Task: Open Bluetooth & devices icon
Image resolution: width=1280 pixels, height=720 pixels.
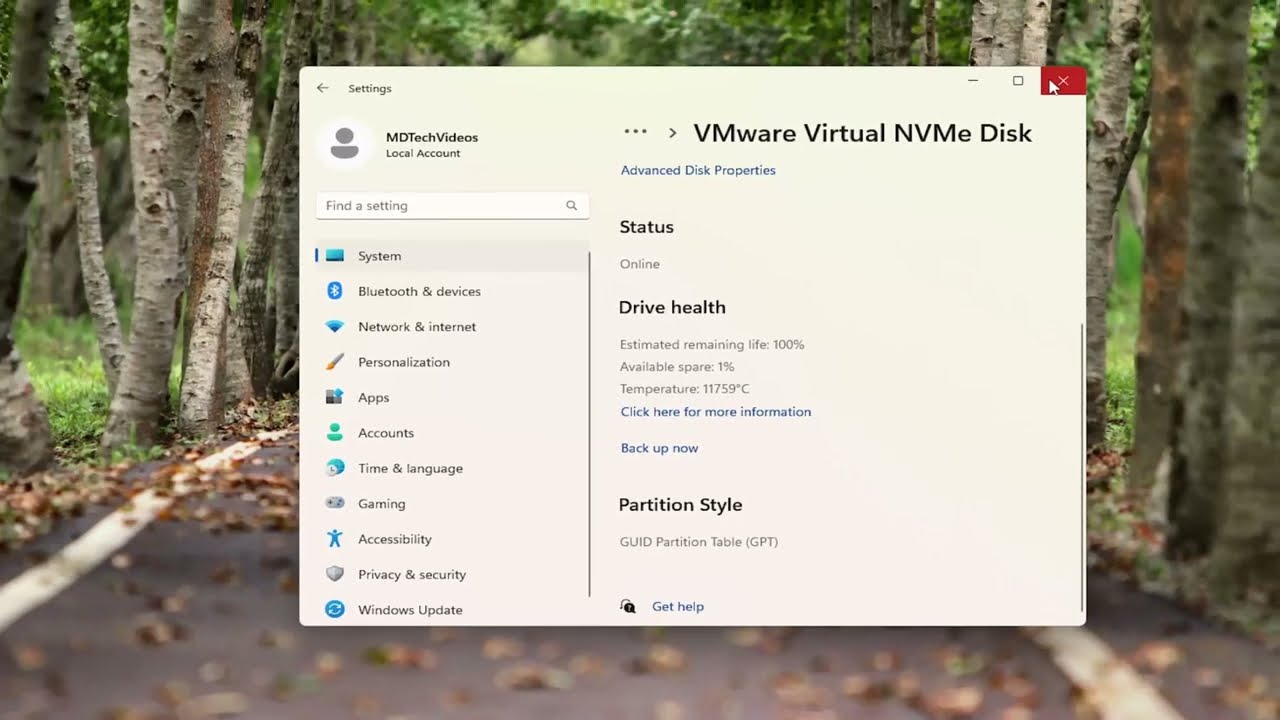Action: tap(335, 291)
